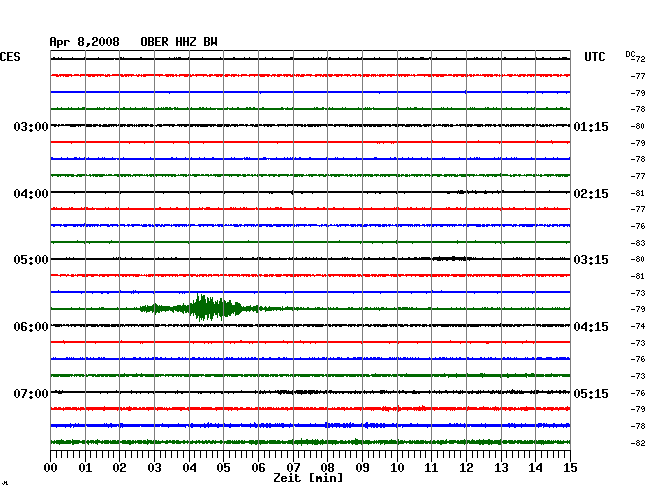
Task: Click the 03 minute axis label
Action: 154,468
